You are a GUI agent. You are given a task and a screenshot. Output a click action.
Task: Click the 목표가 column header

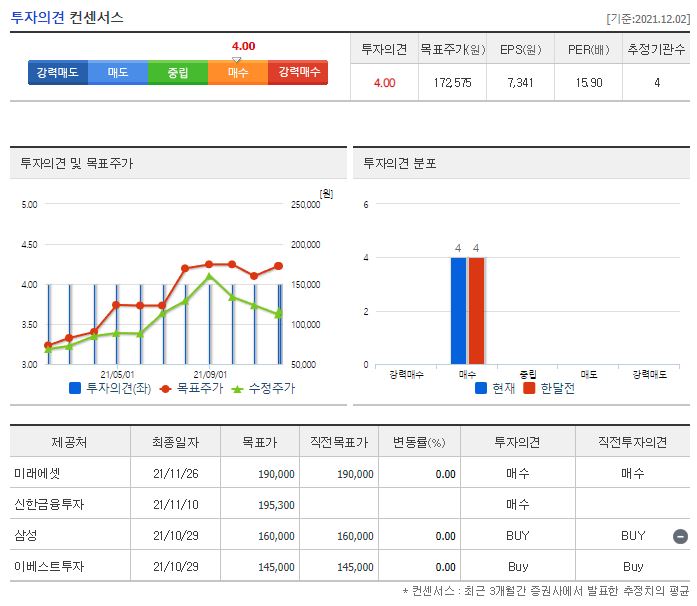coord(260,442)
